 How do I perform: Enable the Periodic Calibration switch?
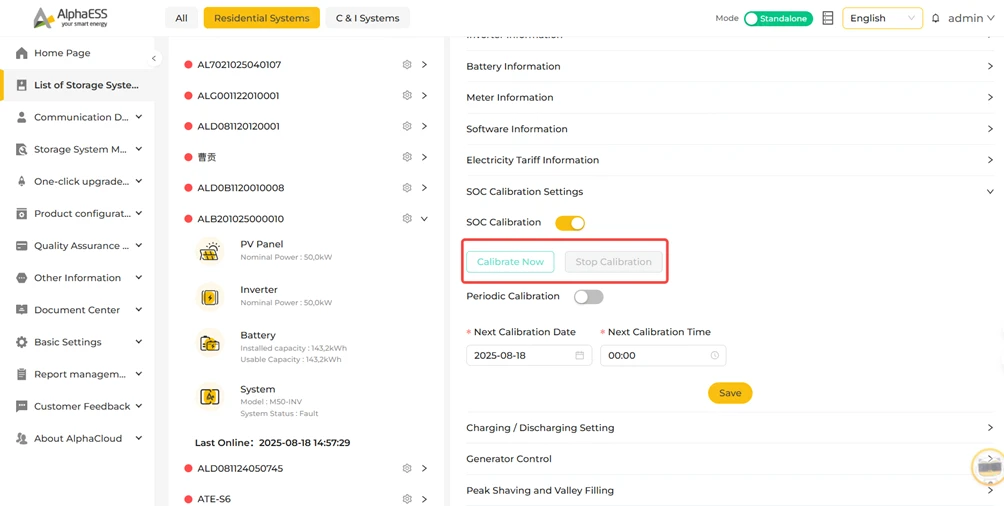pos(588,297)
